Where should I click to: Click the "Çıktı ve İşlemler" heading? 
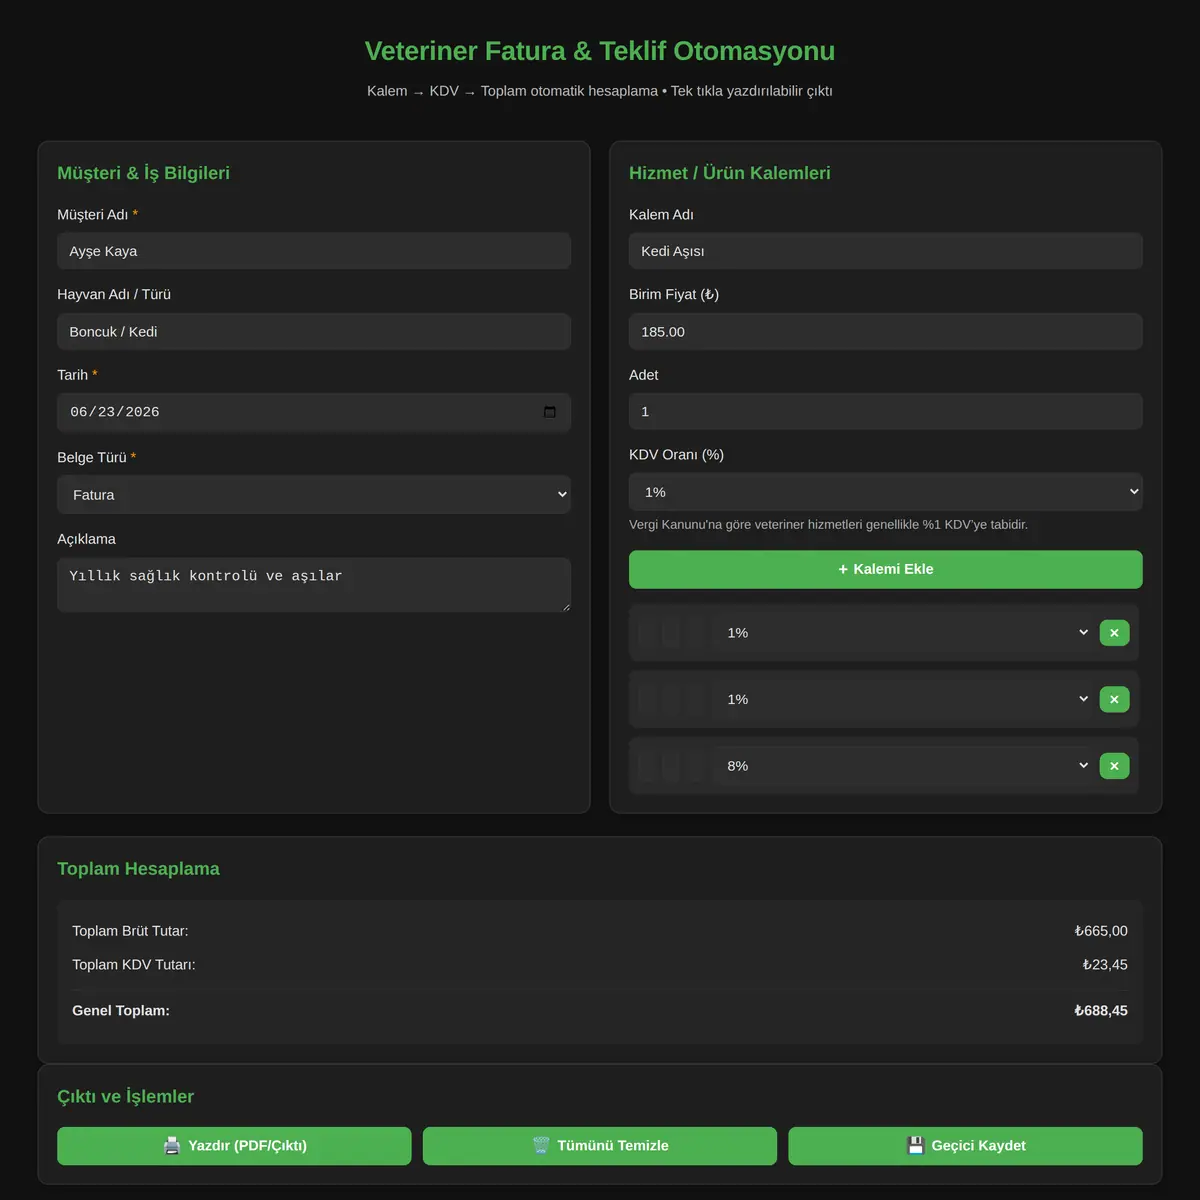tap(126, 1097)
